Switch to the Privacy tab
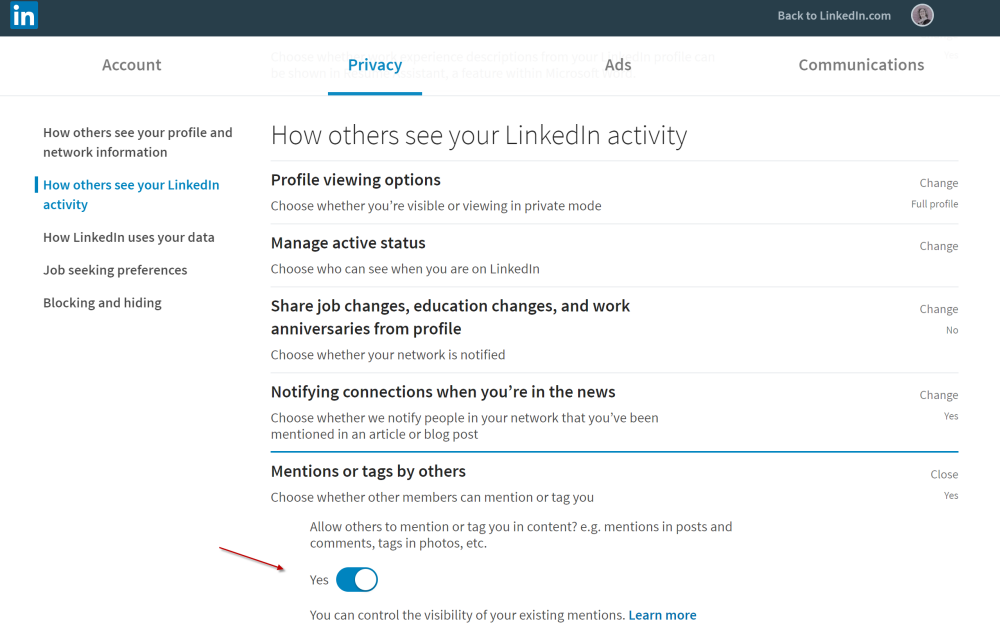This screenshot has width=1000, height=635. (375, 65)
